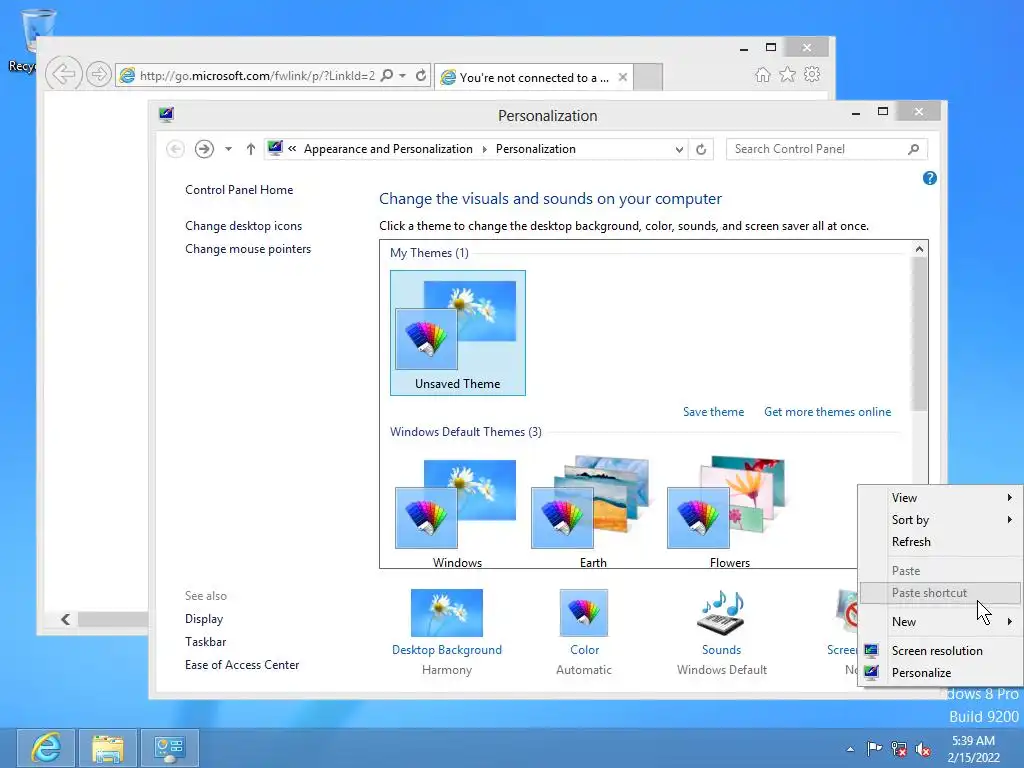
Task: Select the Unsaved Theme thumbnail
Action: [458, 333]
